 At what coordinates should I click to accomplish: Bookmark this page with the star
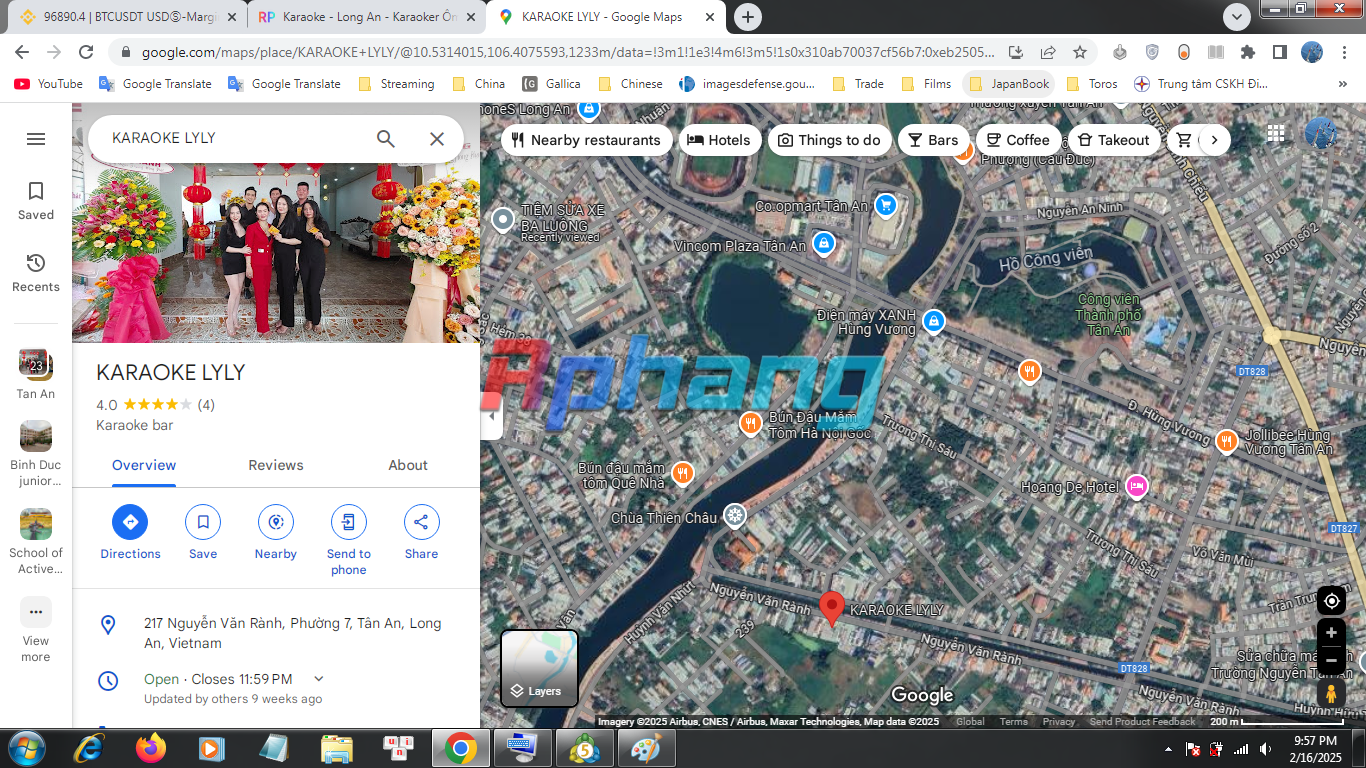[x=1080, y=52]
